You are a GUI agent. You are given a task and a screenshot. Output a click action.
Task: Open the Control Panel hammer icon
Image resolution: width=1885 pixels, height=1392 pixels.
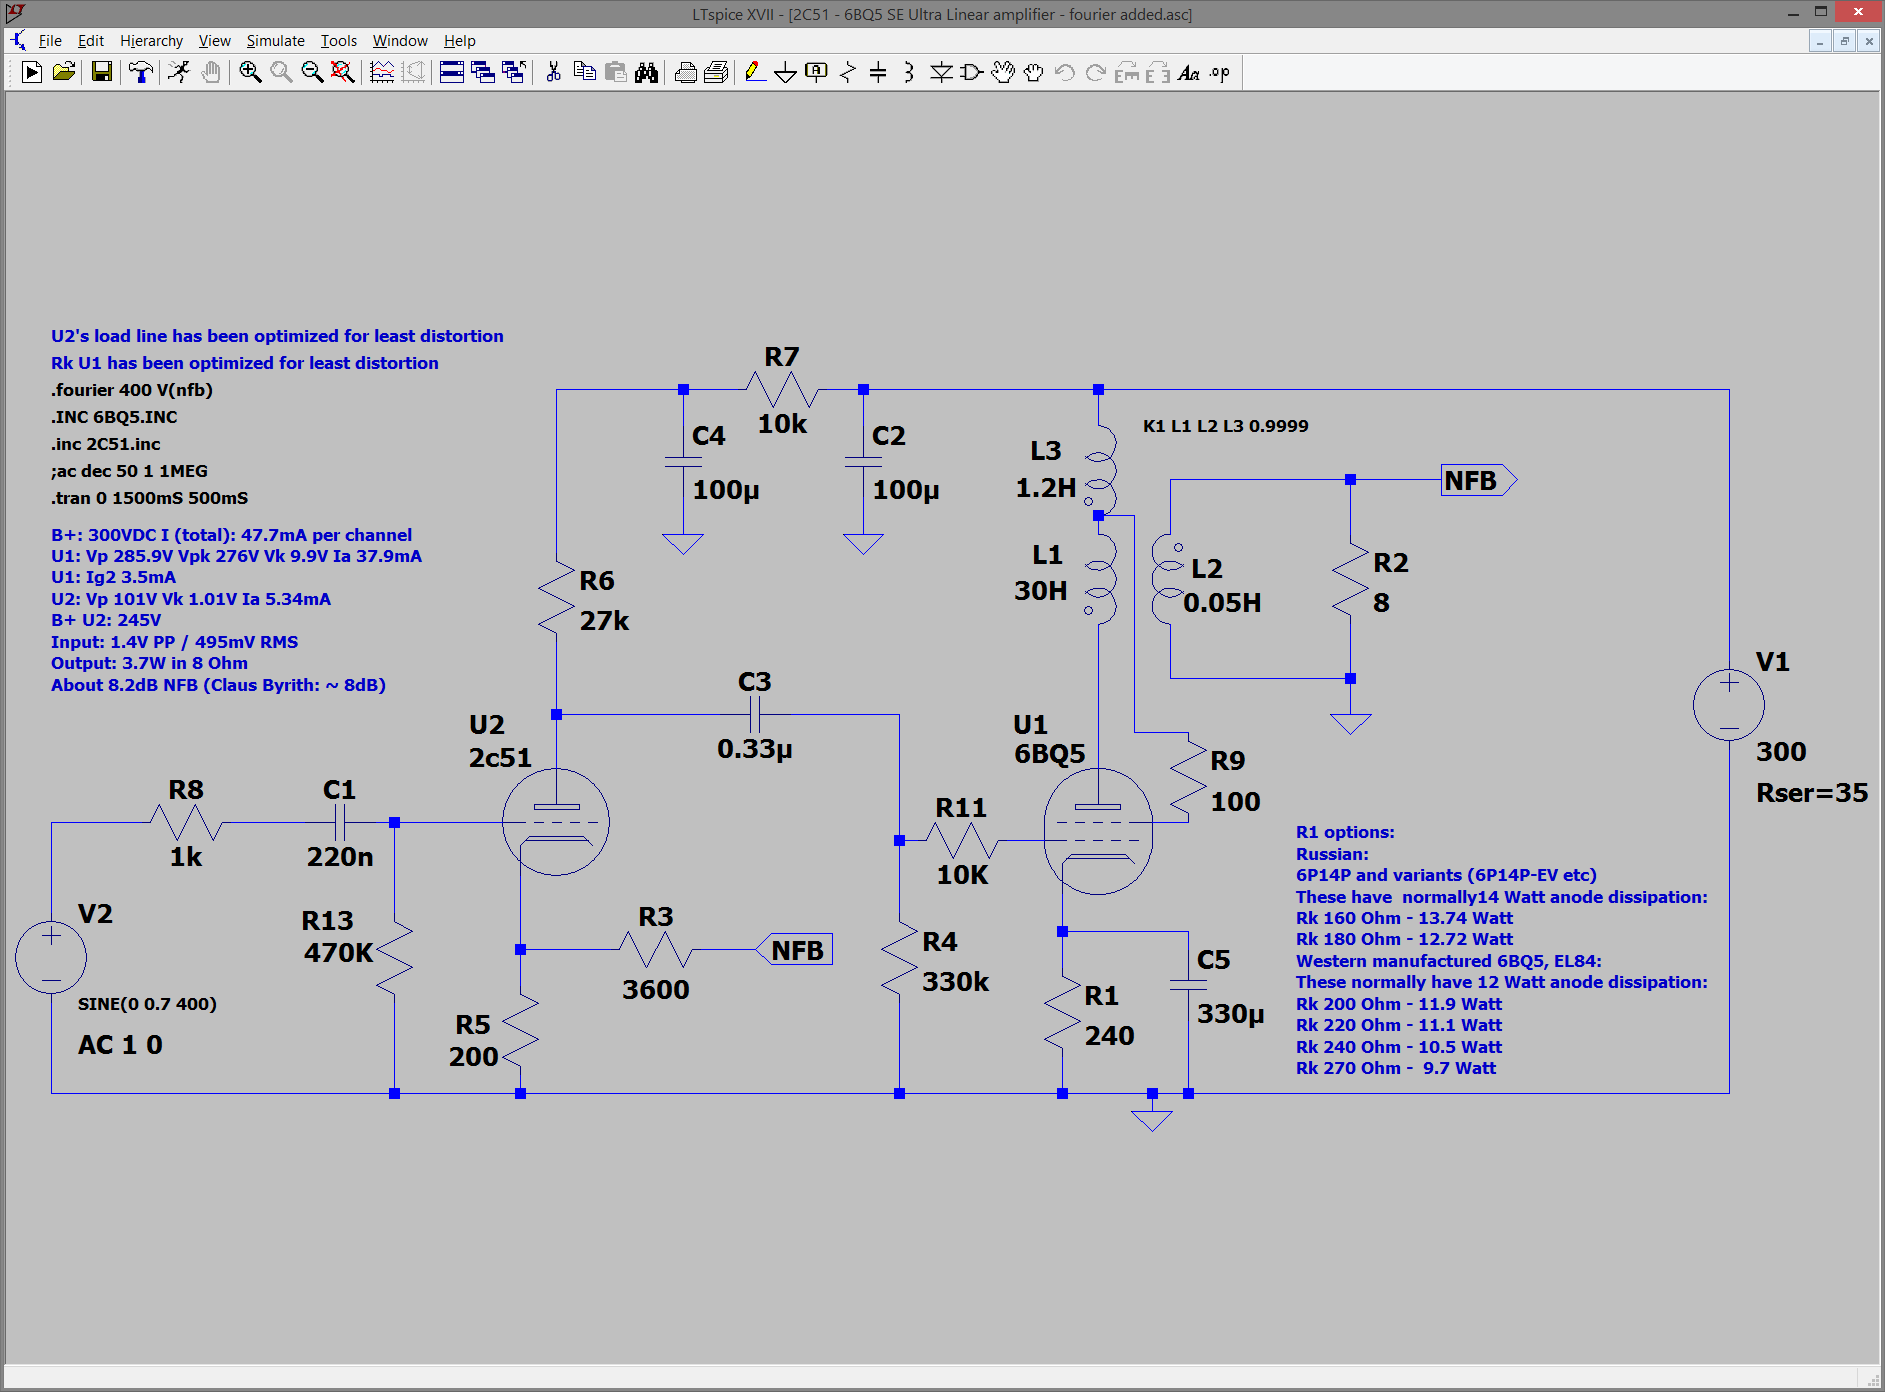[141, 72]
